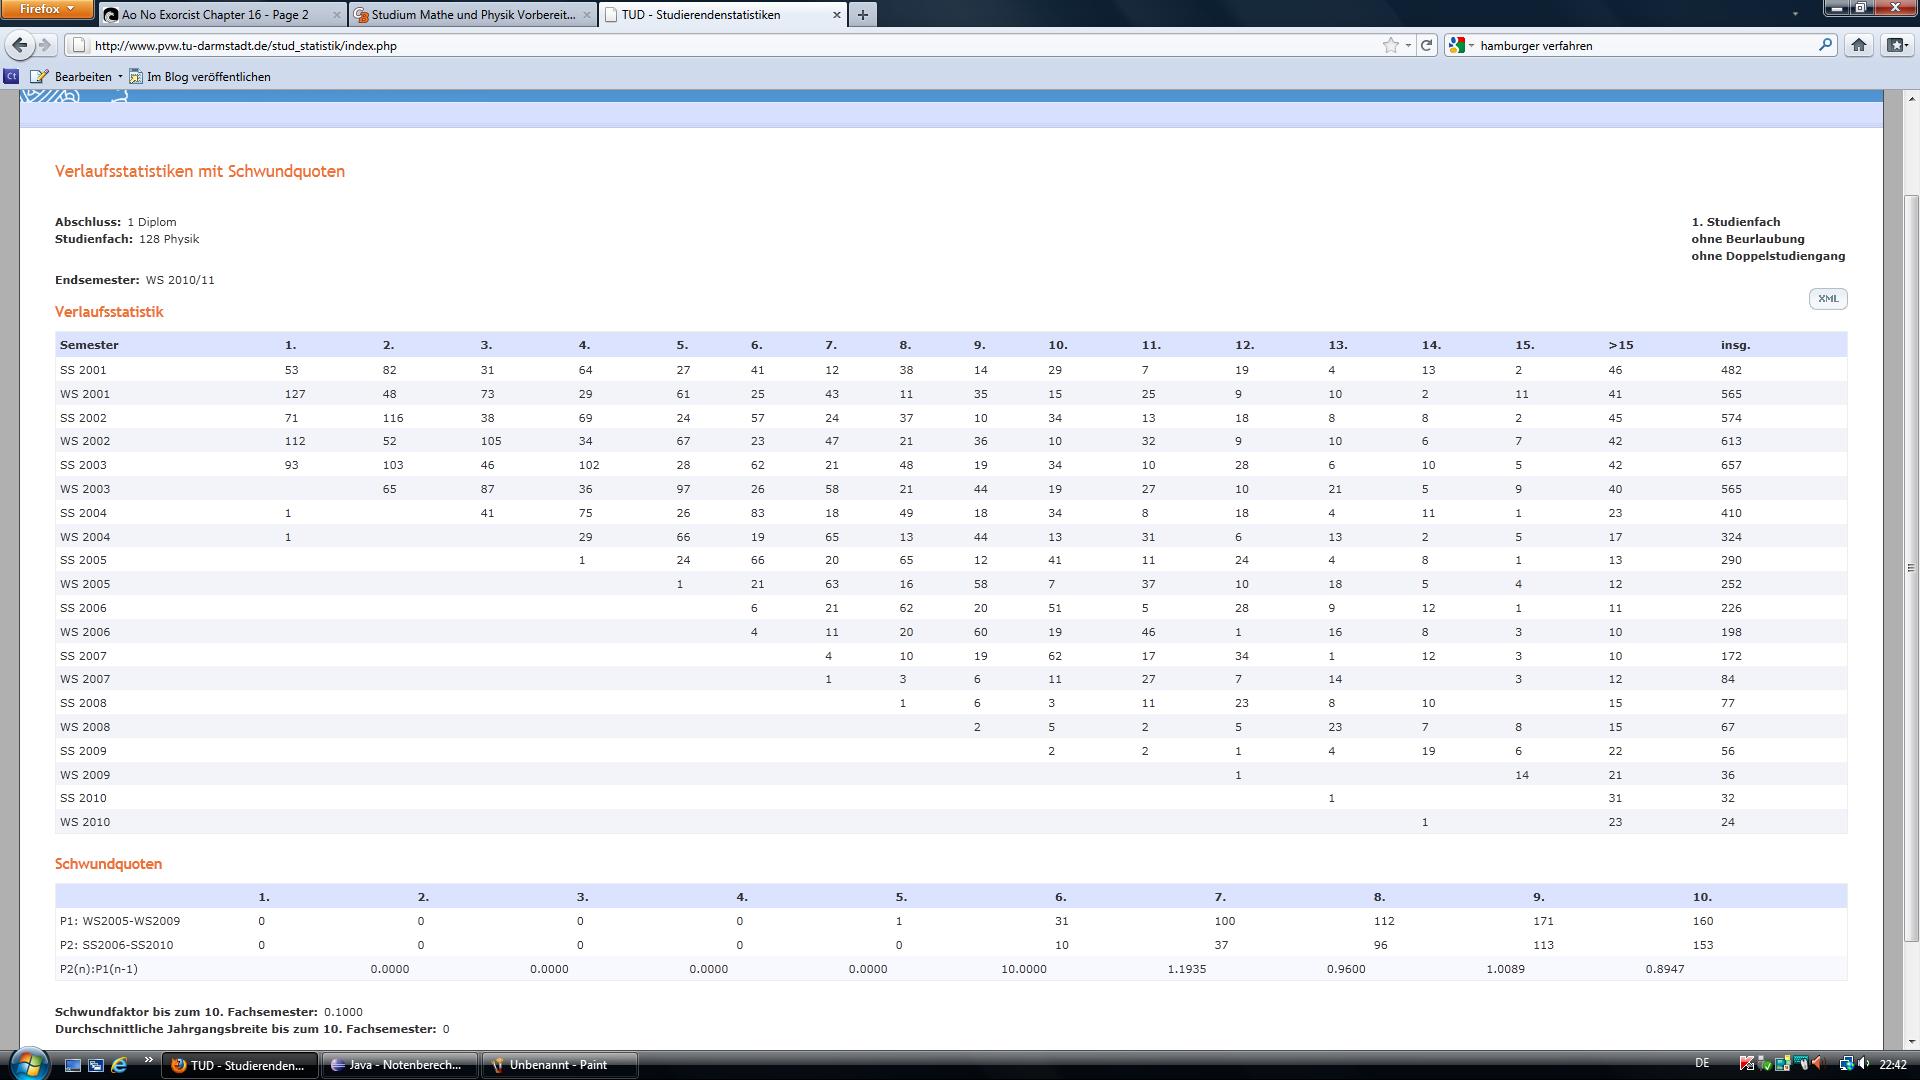Open the bookmarks menu button
The image size is (1920, 1080).
(1897, 45)
